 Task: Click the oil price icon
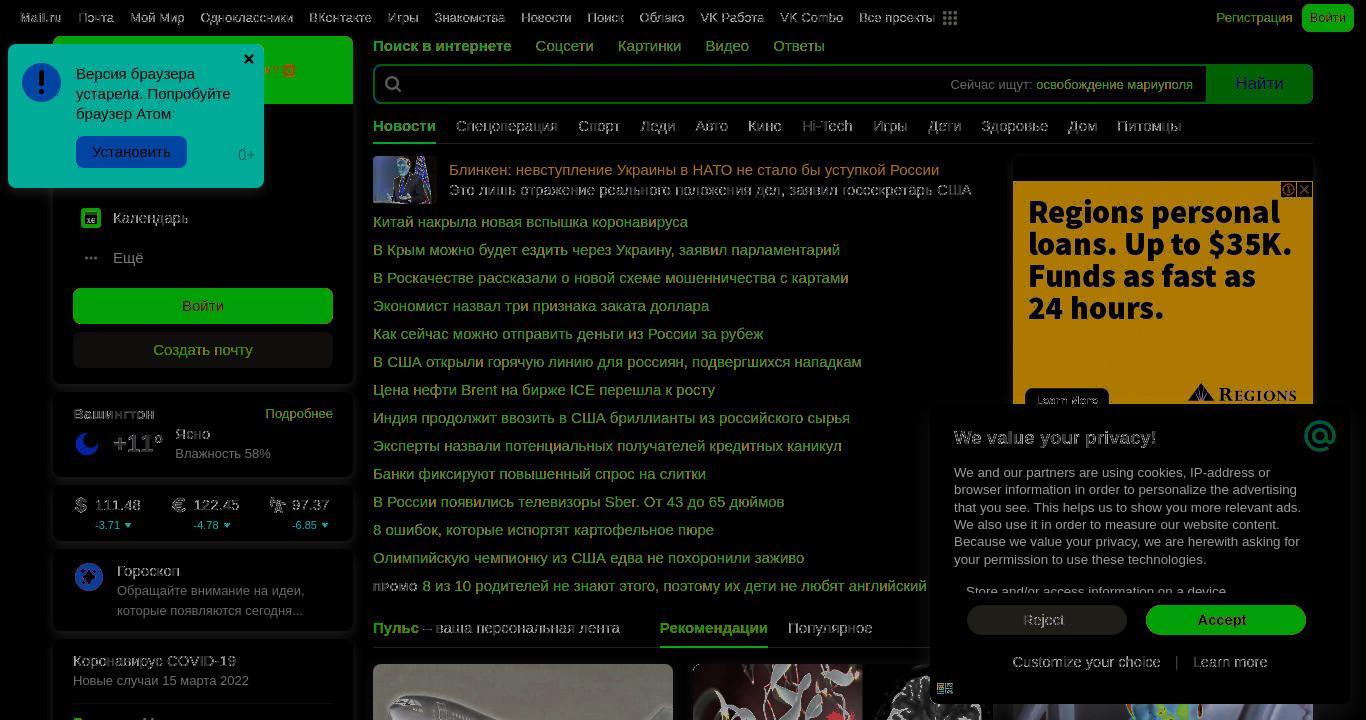tap(277, 505)
